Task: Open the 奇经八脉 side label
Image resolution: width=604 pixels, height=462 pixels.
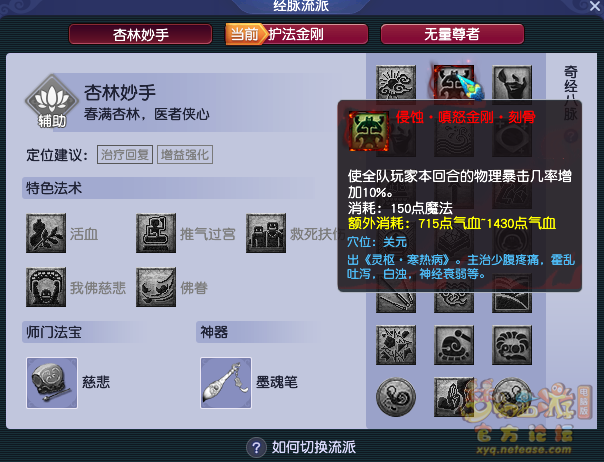Action: click(x=570, y=93)
